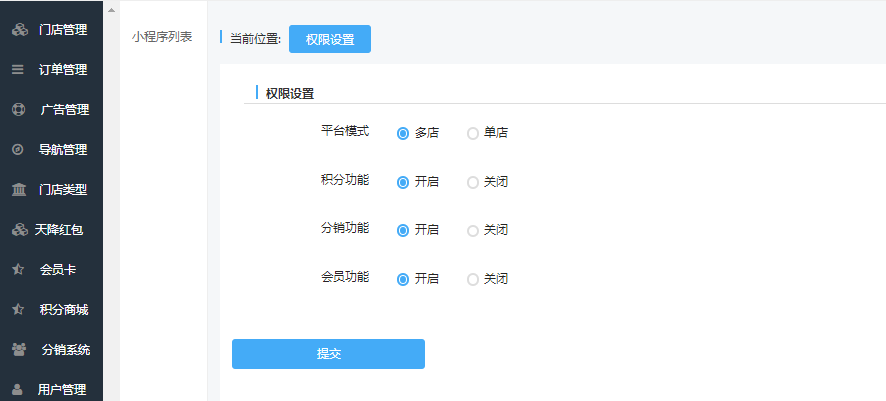Click the 门店类型 bank building icon
The height and width of the screenshot is (401, 886).
point(19,190)
